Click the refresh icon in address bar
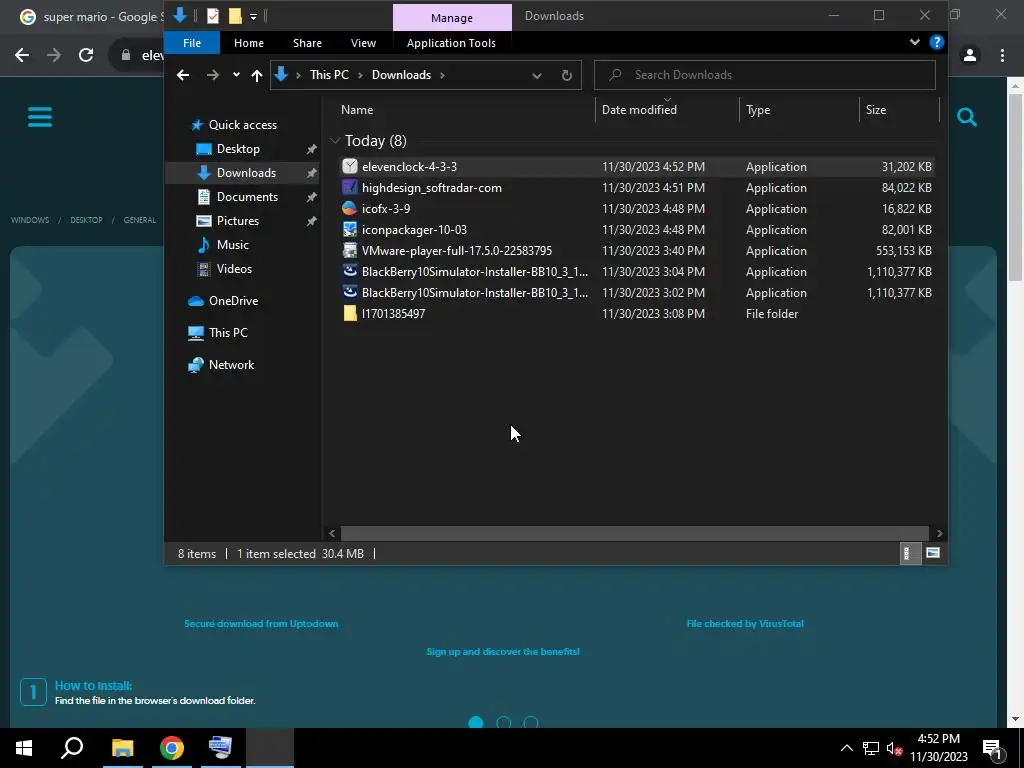This screenshot has width=1024, height=768. point(567,75)
